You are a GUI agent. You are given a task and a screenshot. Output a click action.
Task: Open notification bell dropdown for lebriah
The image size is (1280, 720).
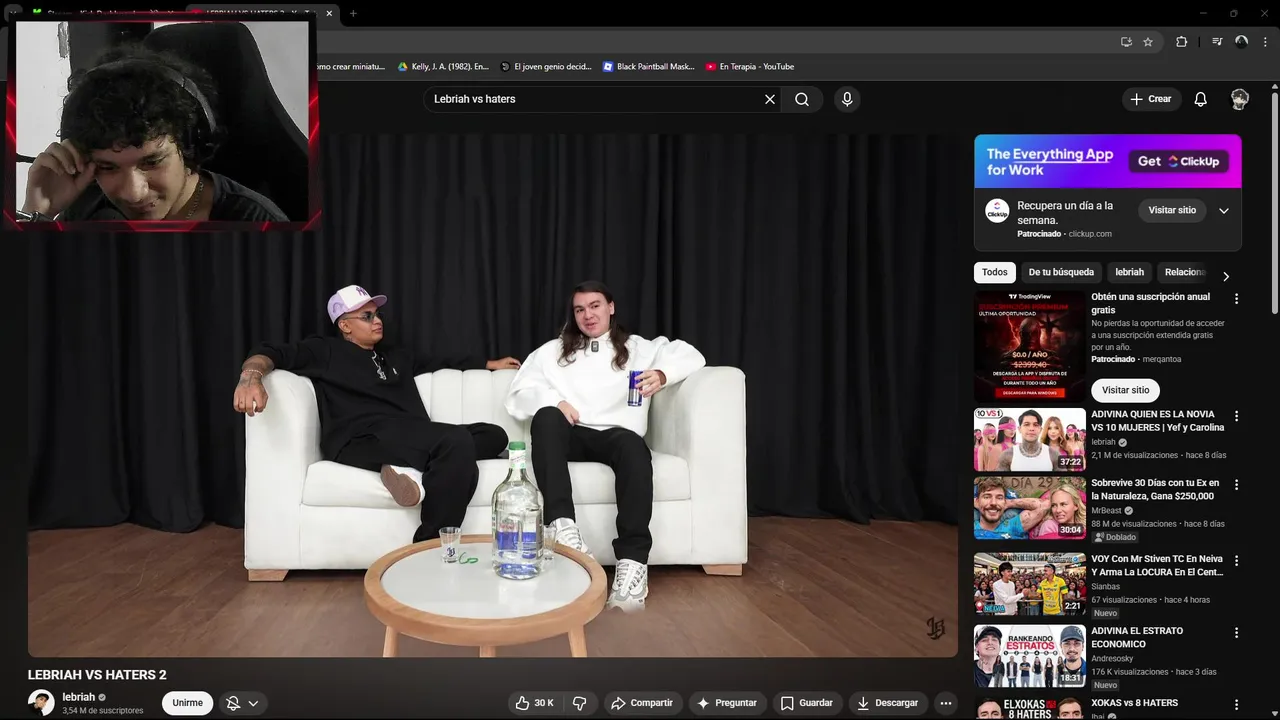coord(243,703)
